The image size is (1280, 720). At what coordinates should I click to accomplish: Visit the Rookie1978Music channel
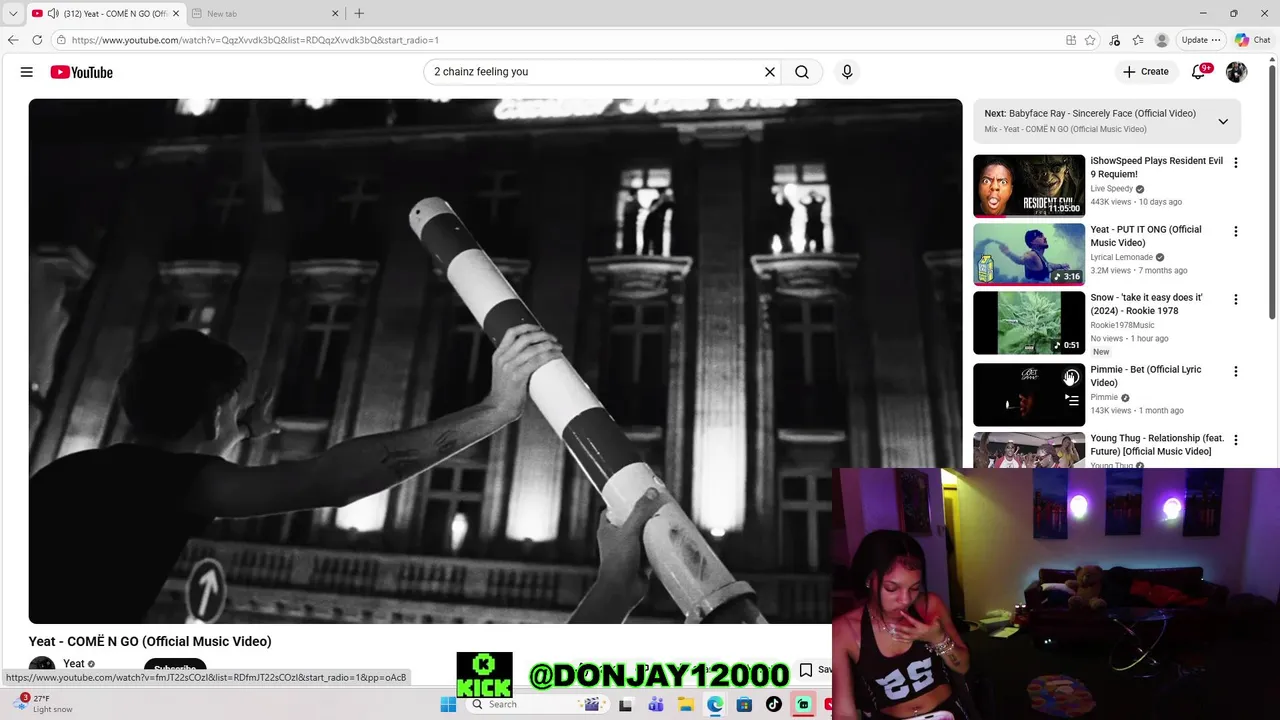(x=1122, y=325)
